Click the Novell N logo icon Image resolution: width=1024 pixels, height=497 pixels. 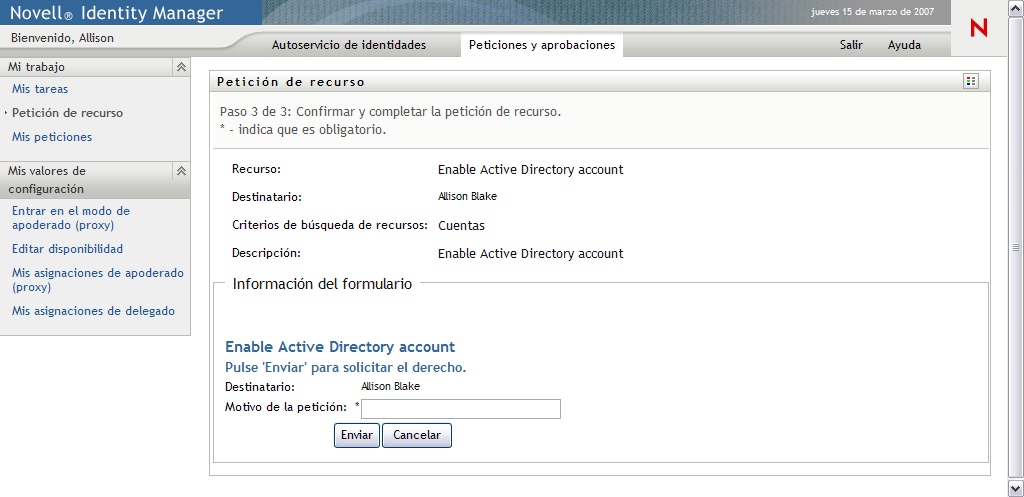click(978, 29)
